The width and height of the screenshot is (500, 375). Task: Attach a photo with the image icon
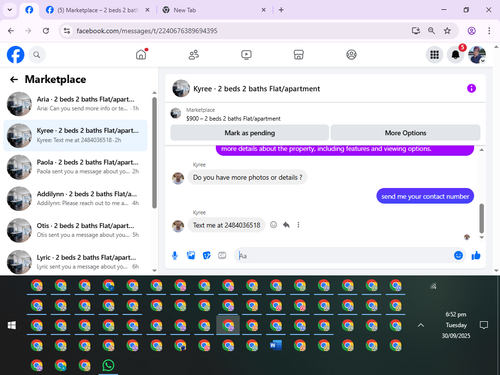click(191, 256)
